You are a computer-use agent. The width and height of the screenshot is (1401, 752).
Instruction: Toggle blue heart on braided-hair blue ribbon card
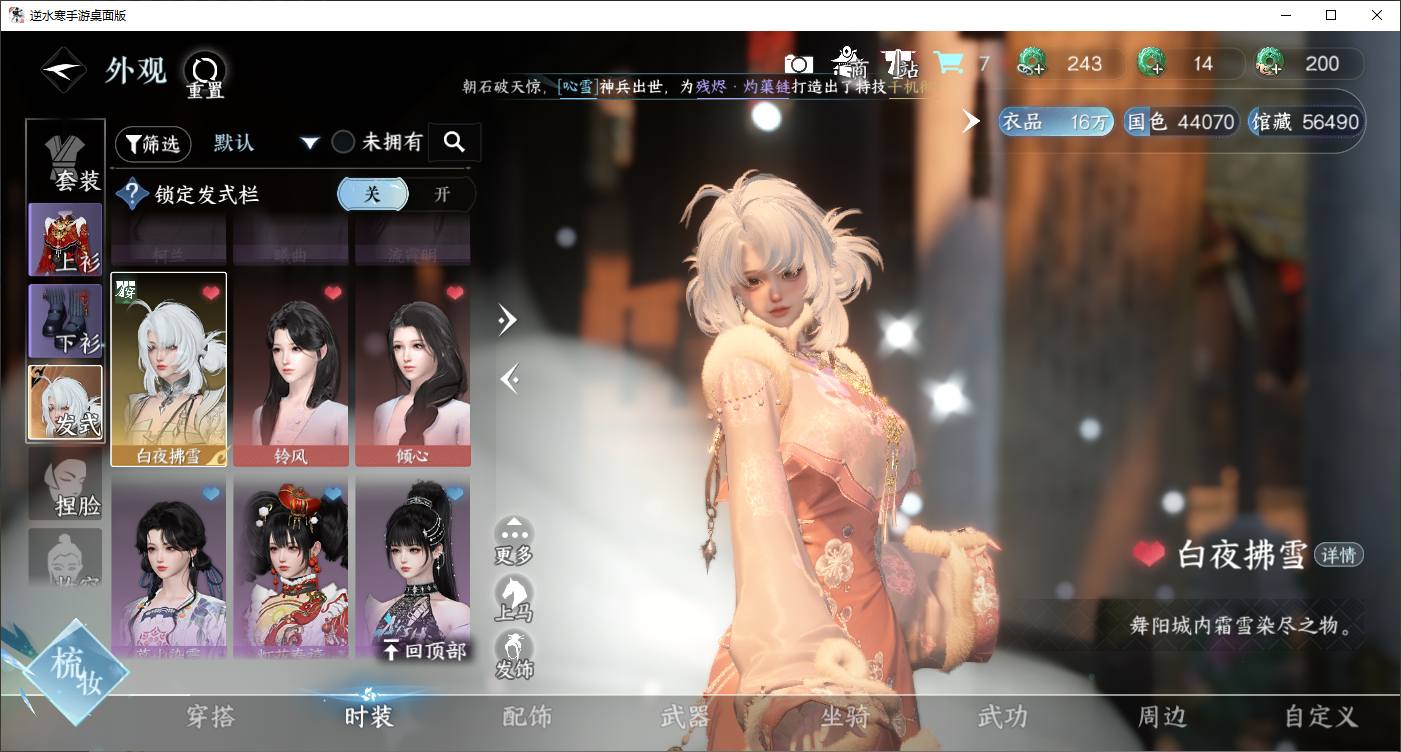pyautogui.click(x=210, y=493)
